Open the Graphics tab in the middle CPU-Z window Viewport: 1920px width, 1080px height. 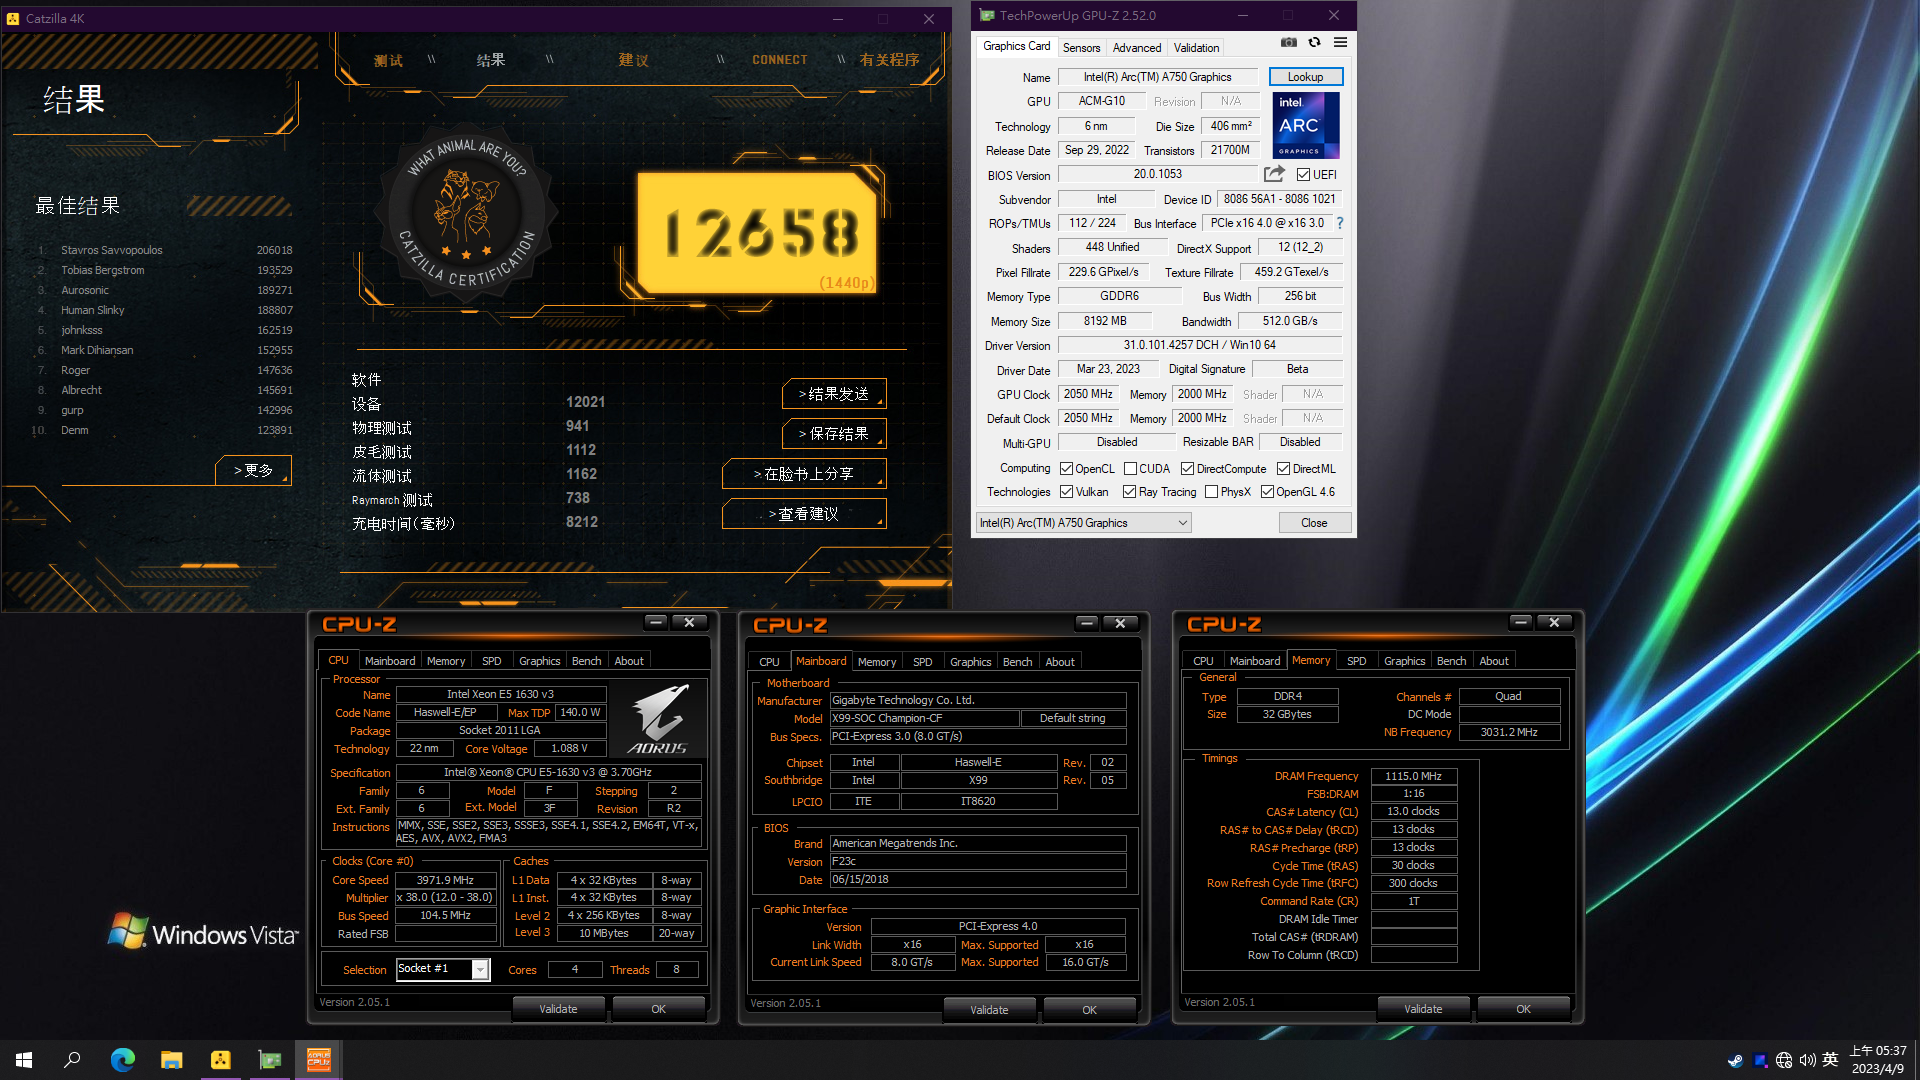pyautogui.click(x=970, y=662)
